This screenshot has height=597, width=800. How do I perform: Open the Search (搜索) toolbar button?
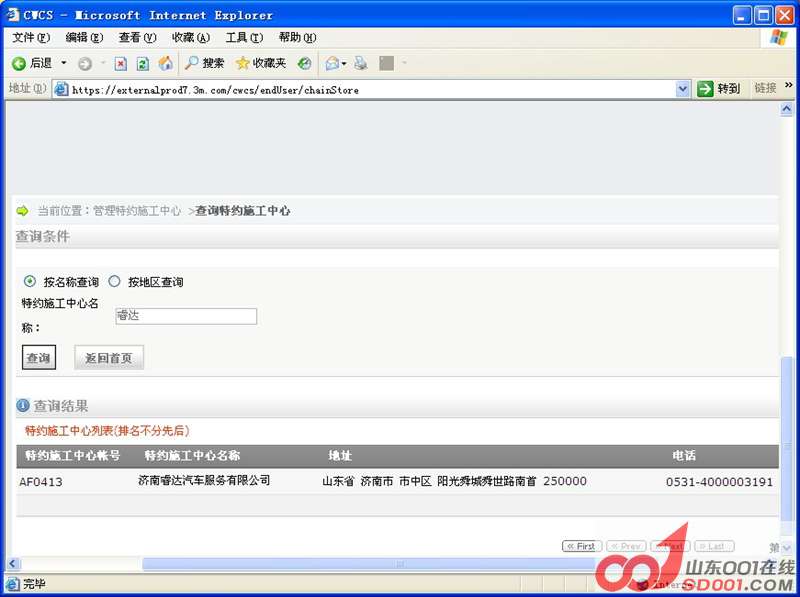205,63
